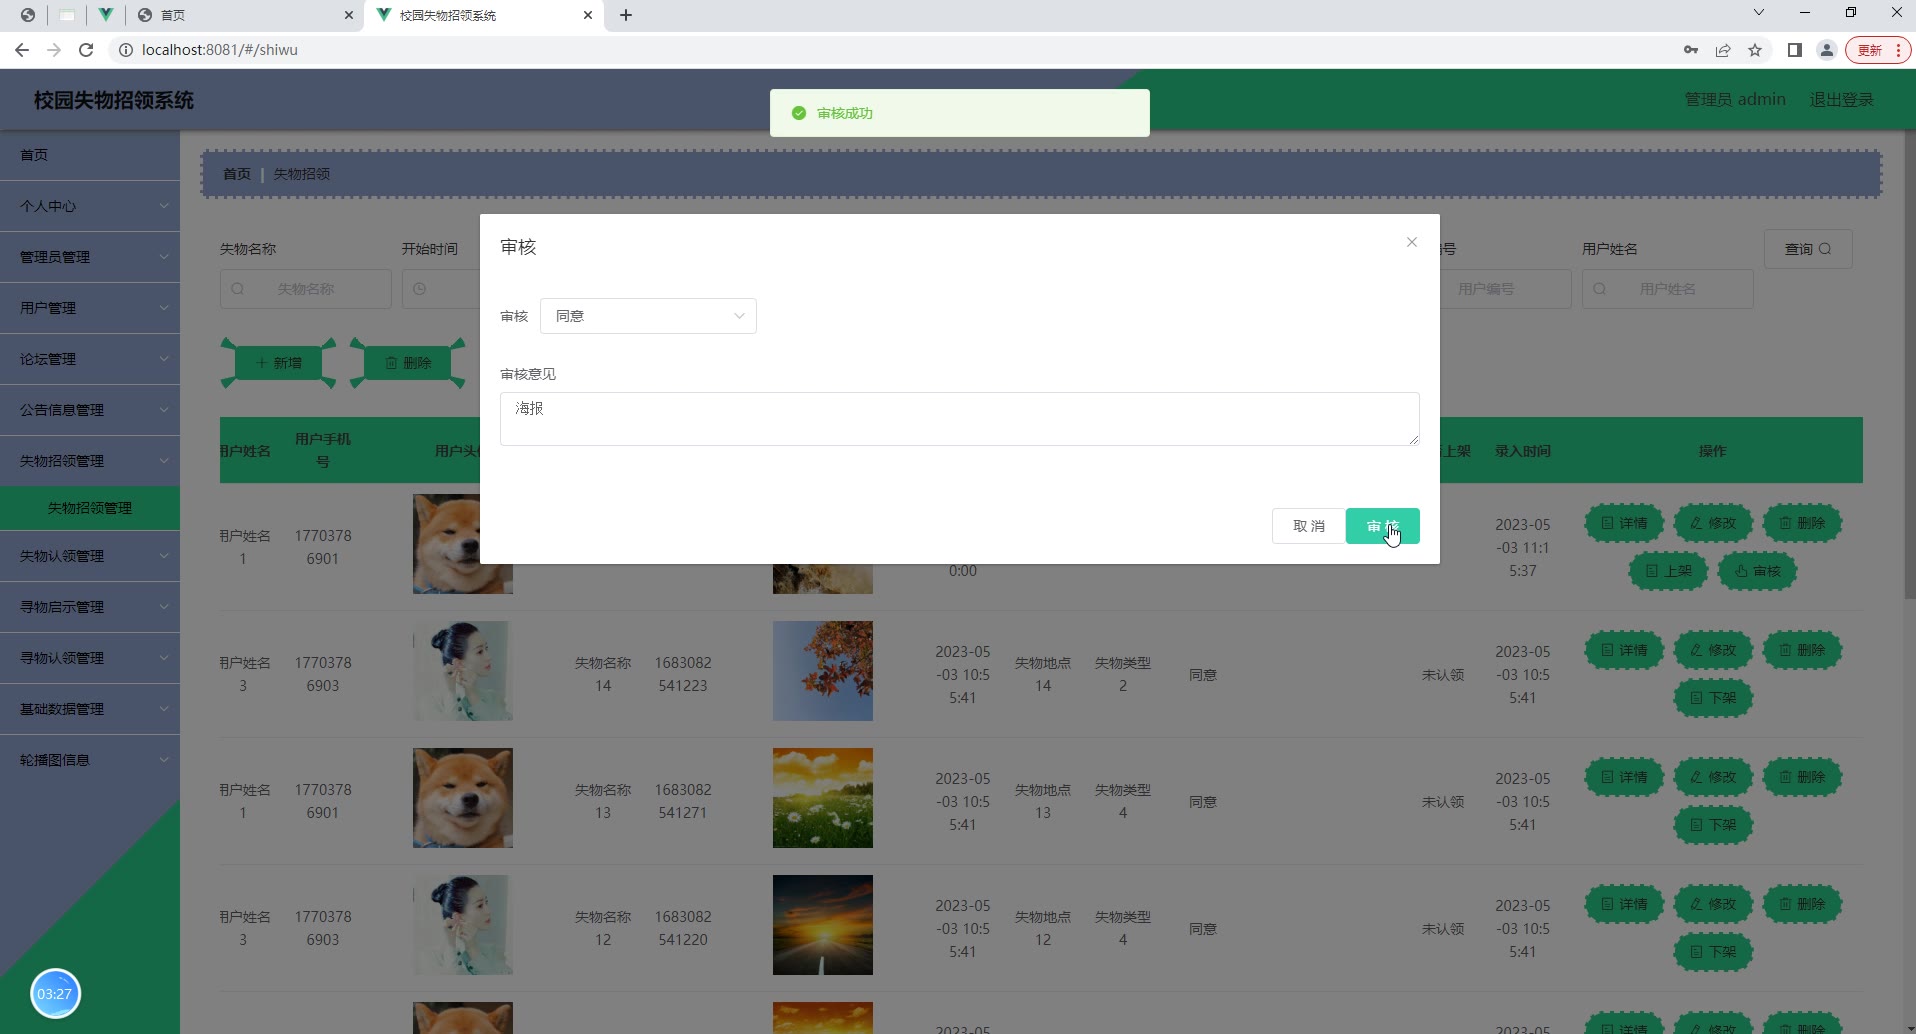
Task: Click the 删除 batch delete button
Action: click(x=408, y=363)
